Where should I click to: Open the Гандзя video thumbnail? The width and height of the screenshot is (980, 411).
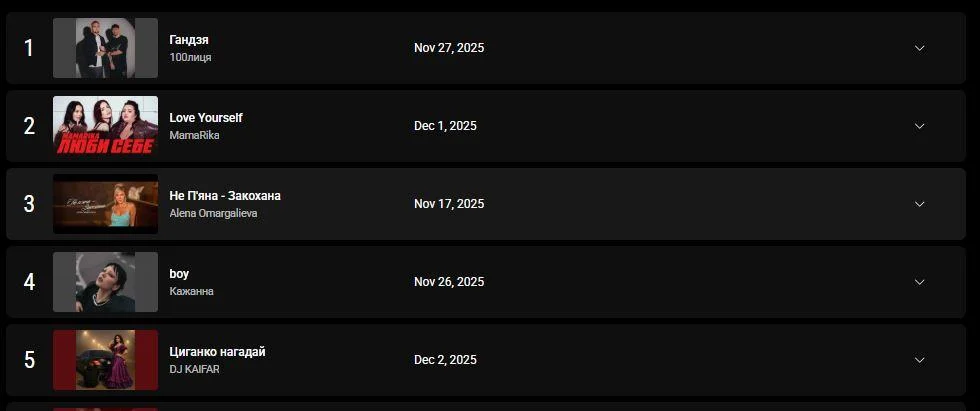[x=105, y=48]
